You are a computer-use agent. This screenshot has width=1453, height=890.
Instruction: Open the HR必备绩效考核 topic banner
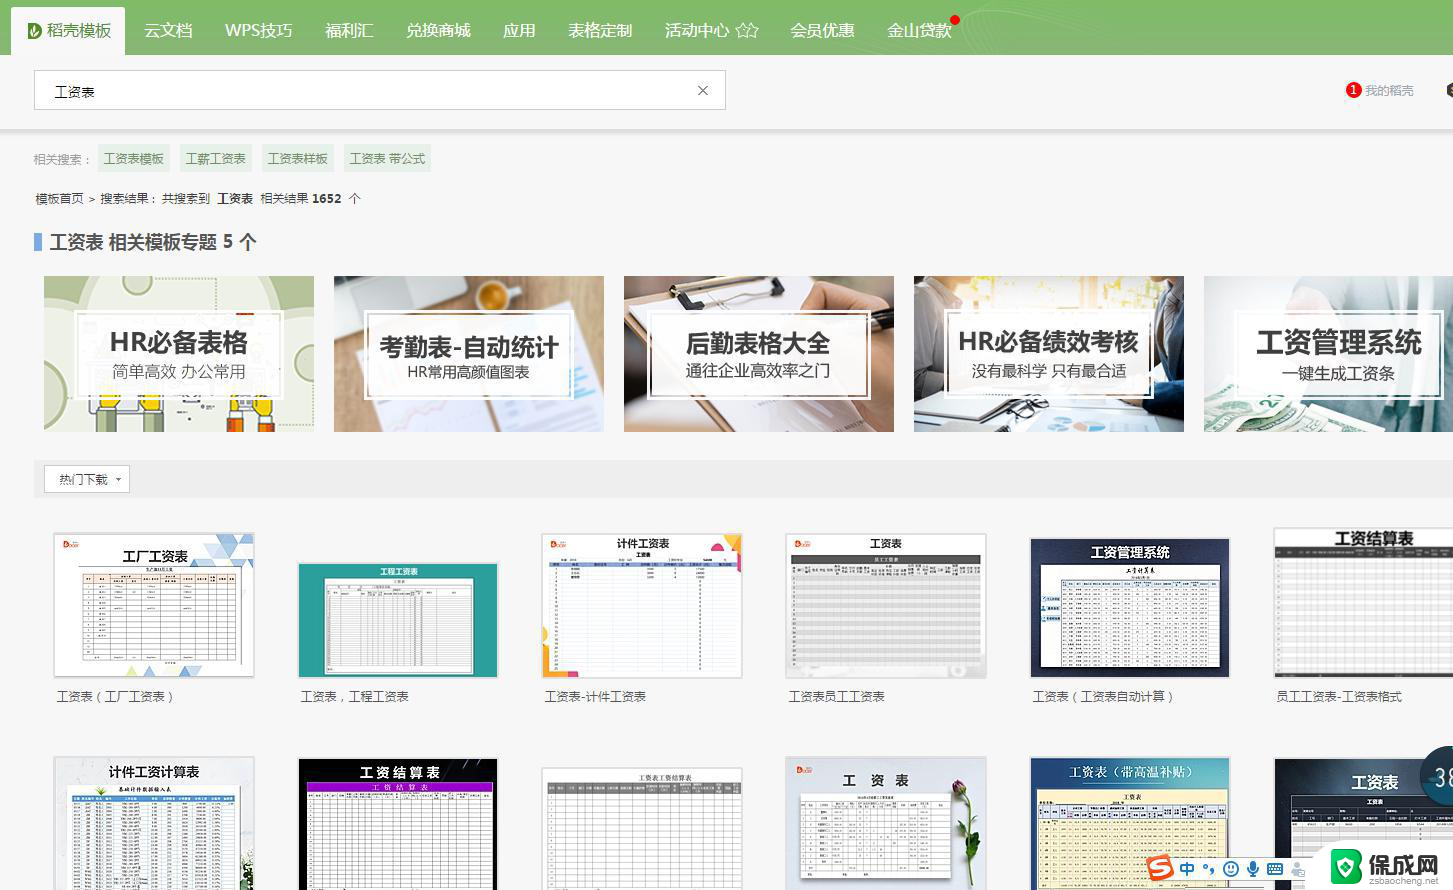1049,354
